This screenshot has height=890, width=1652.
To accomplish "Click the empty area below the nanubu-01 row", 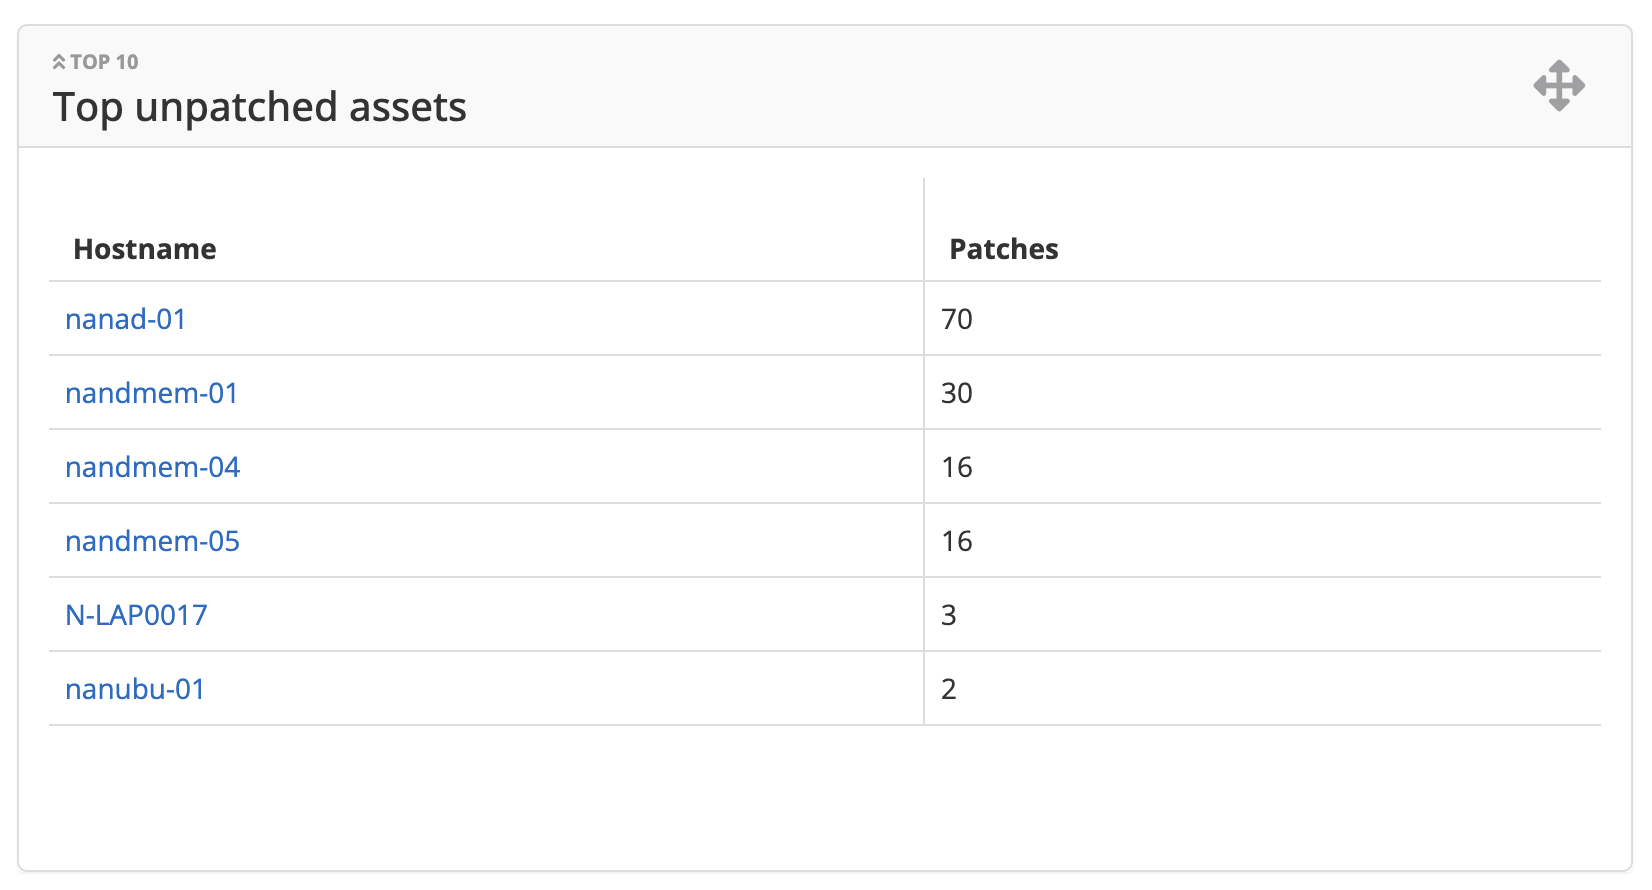I will [824, 795].
